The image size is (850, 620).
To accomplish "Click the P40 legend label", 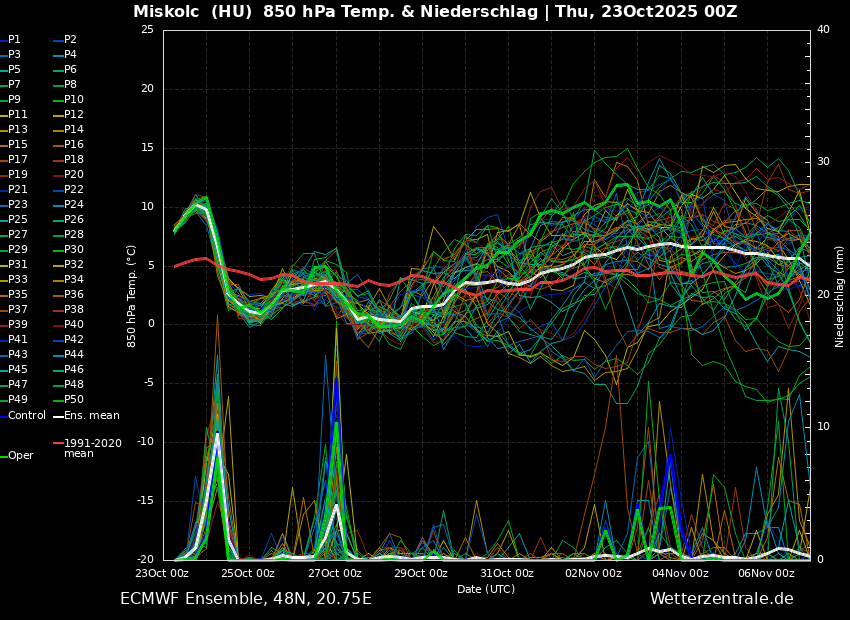I will coord(74,324).
